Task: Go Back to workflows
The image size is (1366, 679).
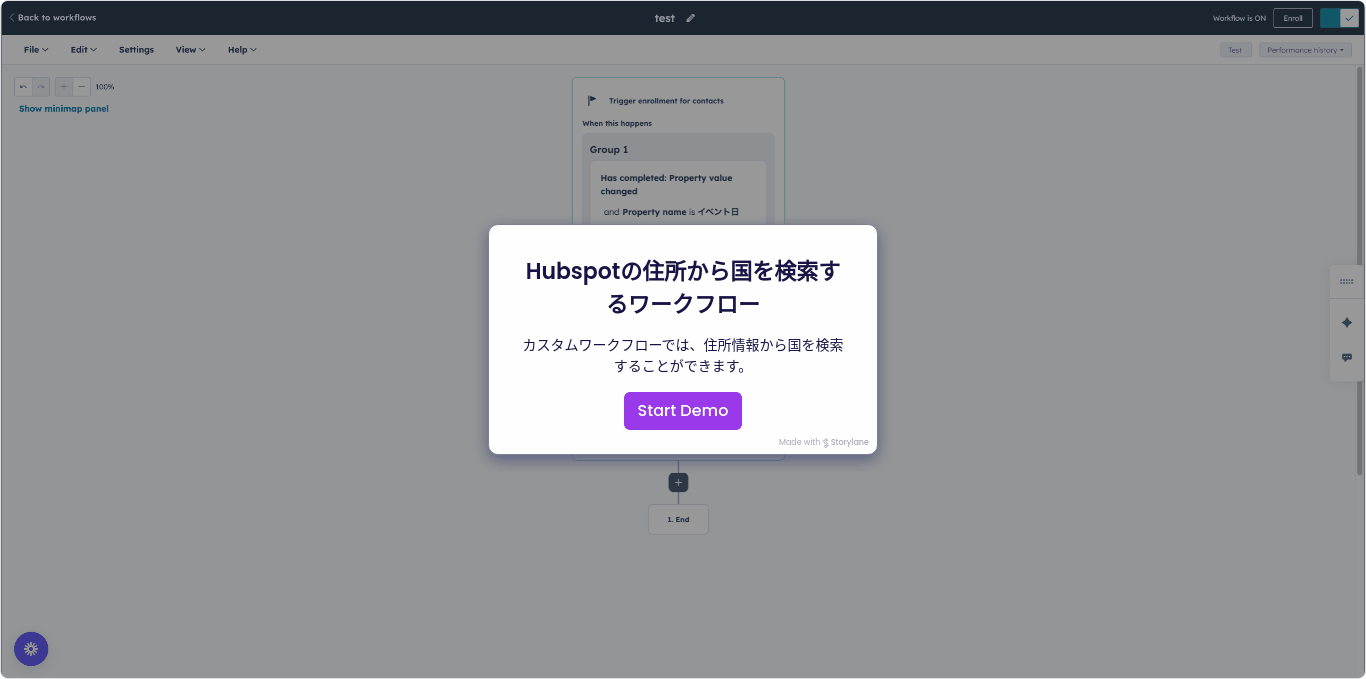Action: click(53, 18)
